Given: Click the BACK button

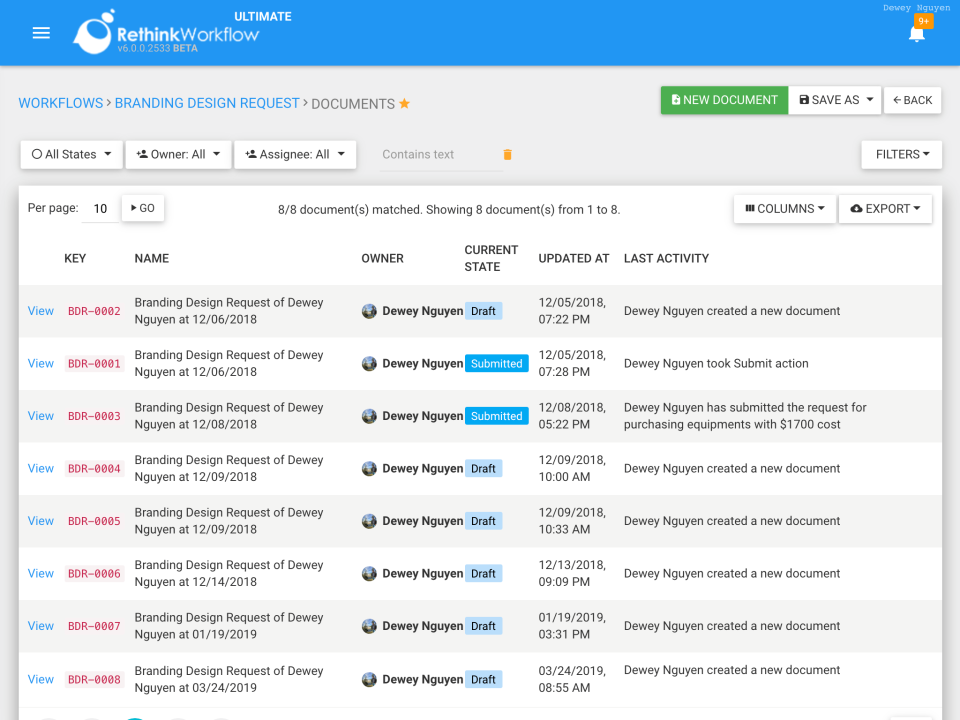Looking at the screenshot, I should coord(912,100).
